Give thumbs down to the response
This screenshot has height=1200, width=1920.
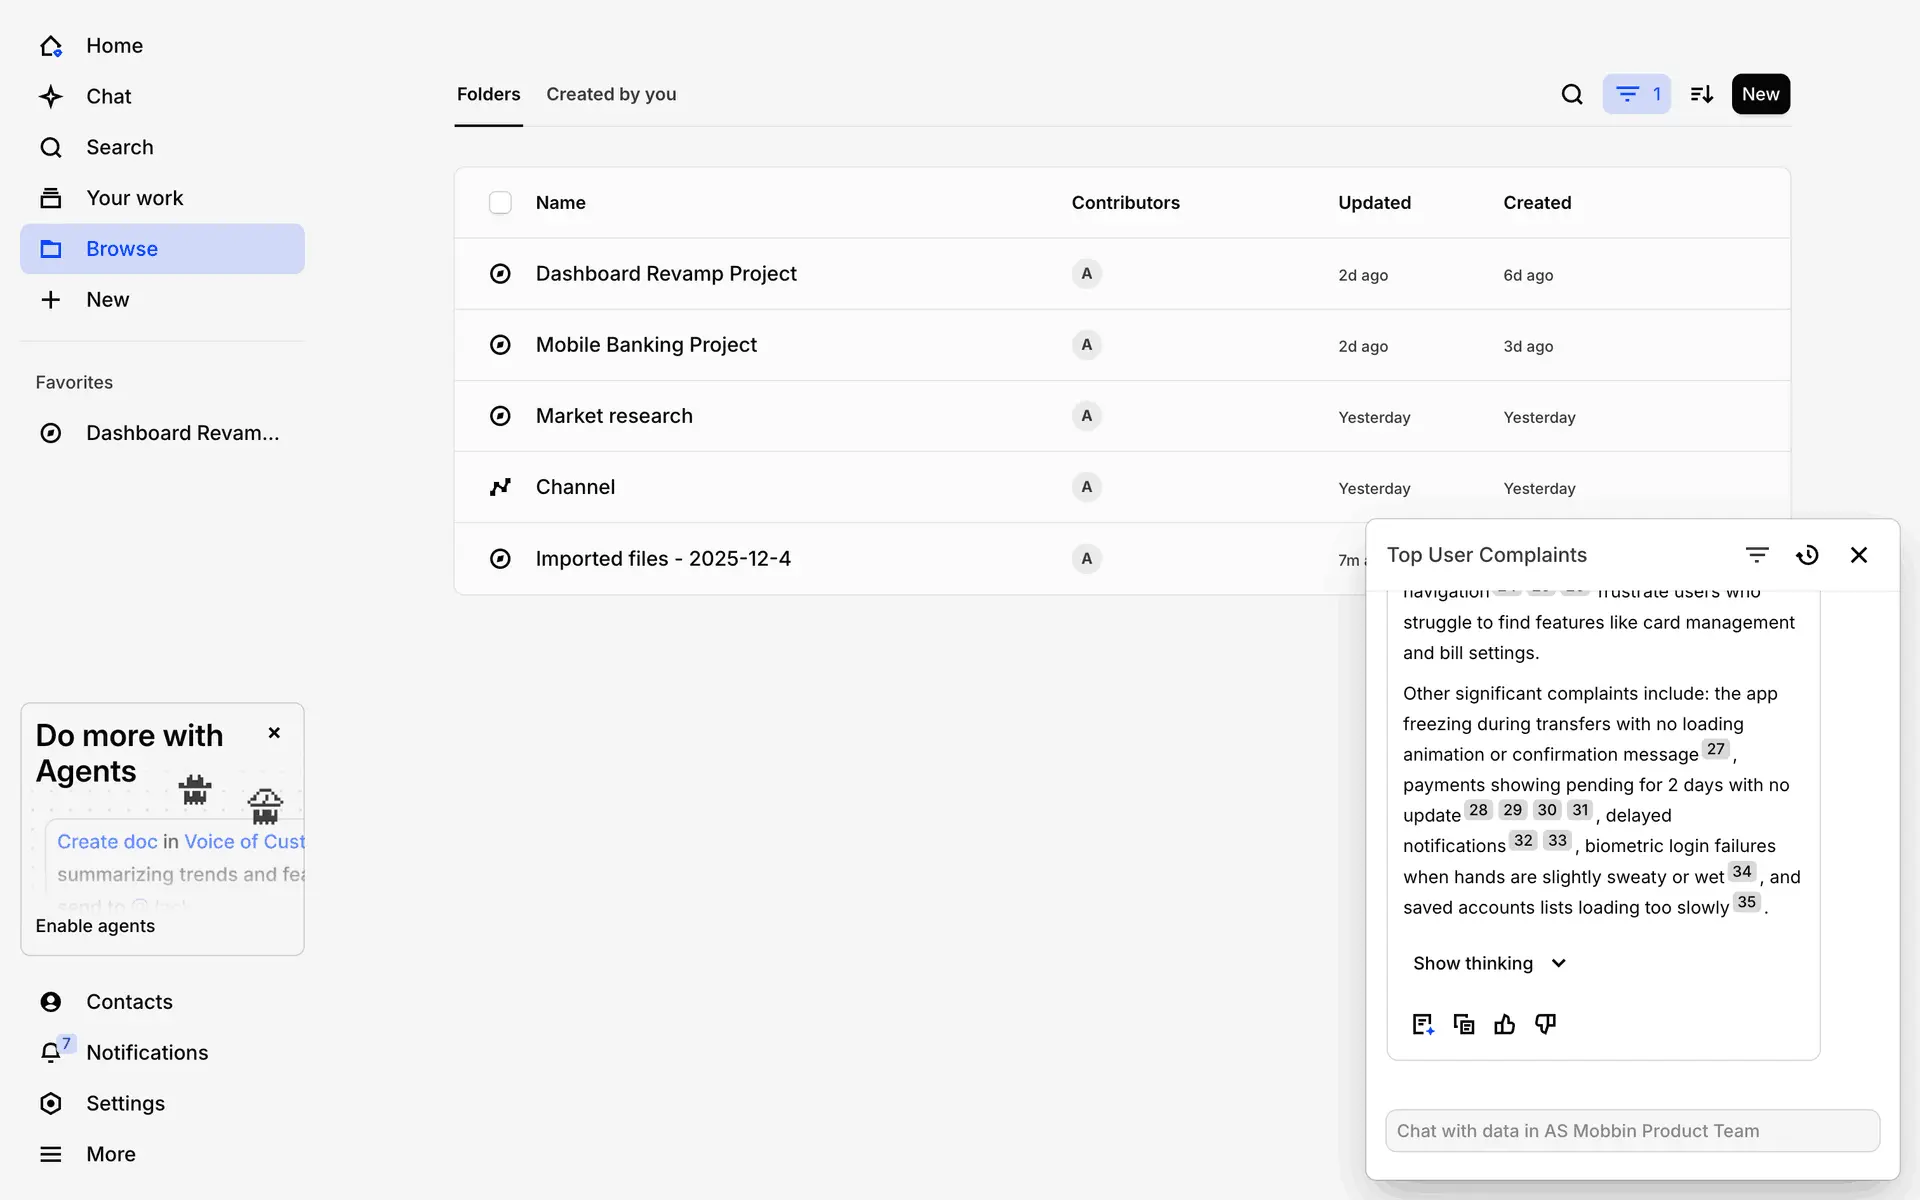(1545, 1024)
